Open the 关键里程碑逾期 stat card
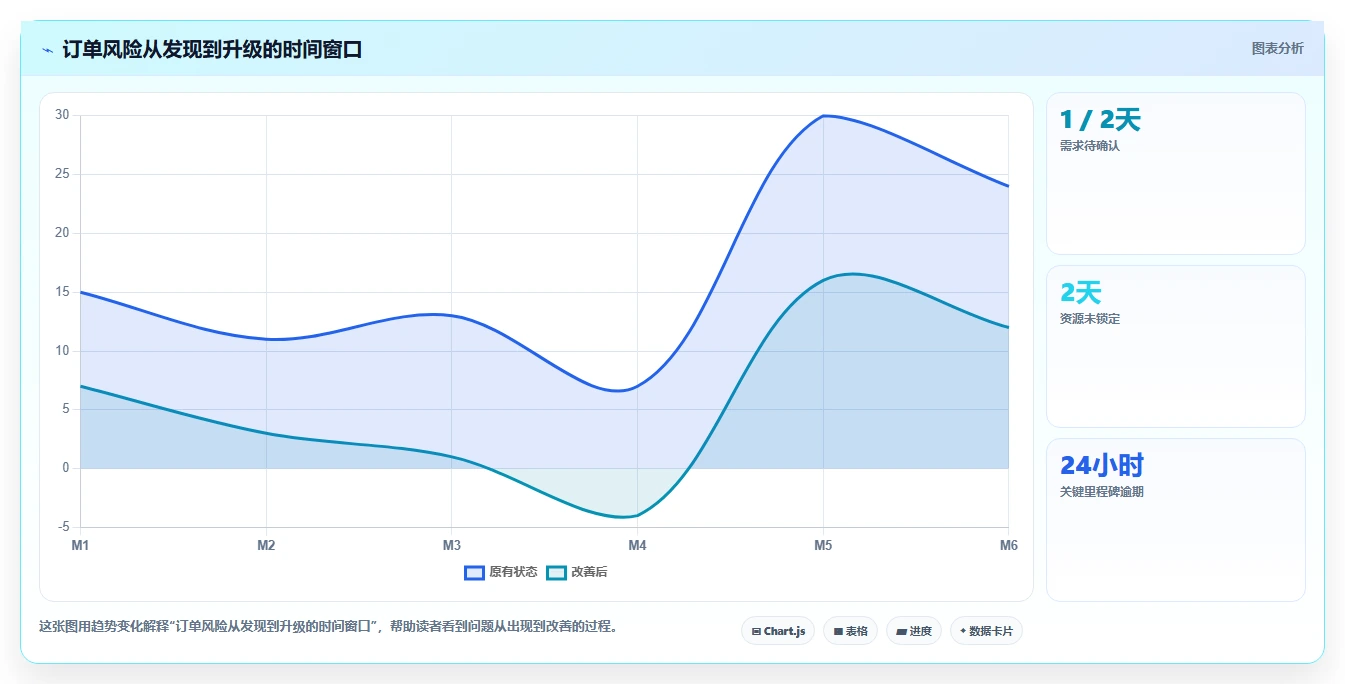This screenshot has height=684, width=1345. pyautogui.click(x=1176, y=520)
